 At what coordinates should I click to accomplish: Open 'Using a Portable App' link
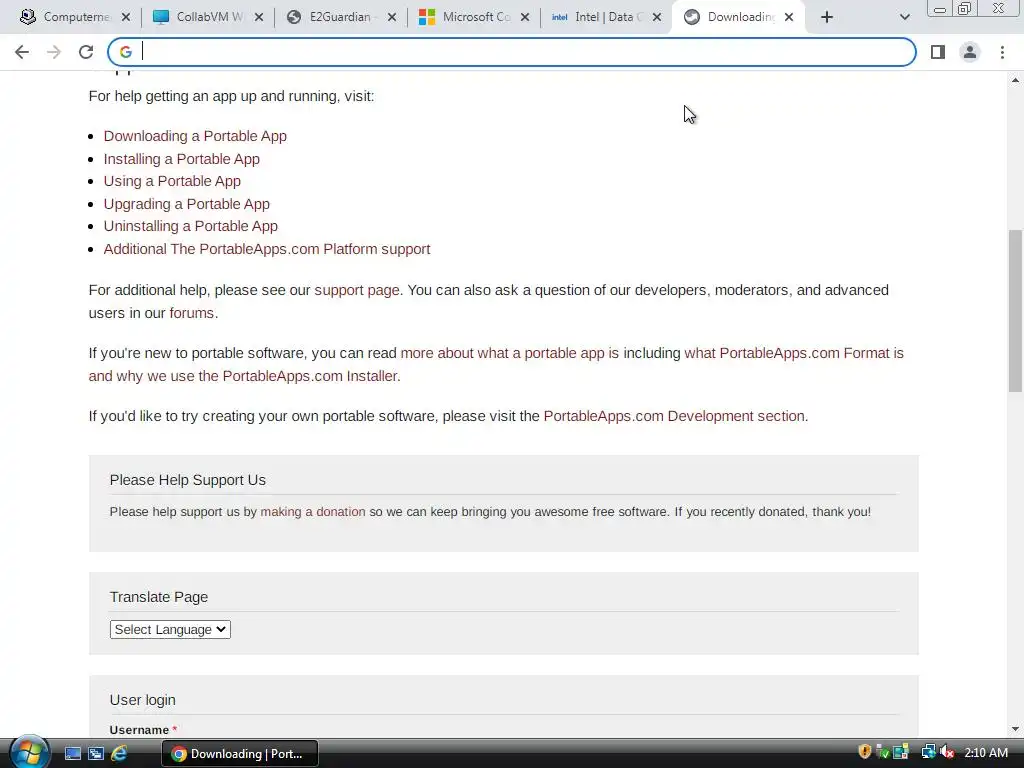click(172, 181)
